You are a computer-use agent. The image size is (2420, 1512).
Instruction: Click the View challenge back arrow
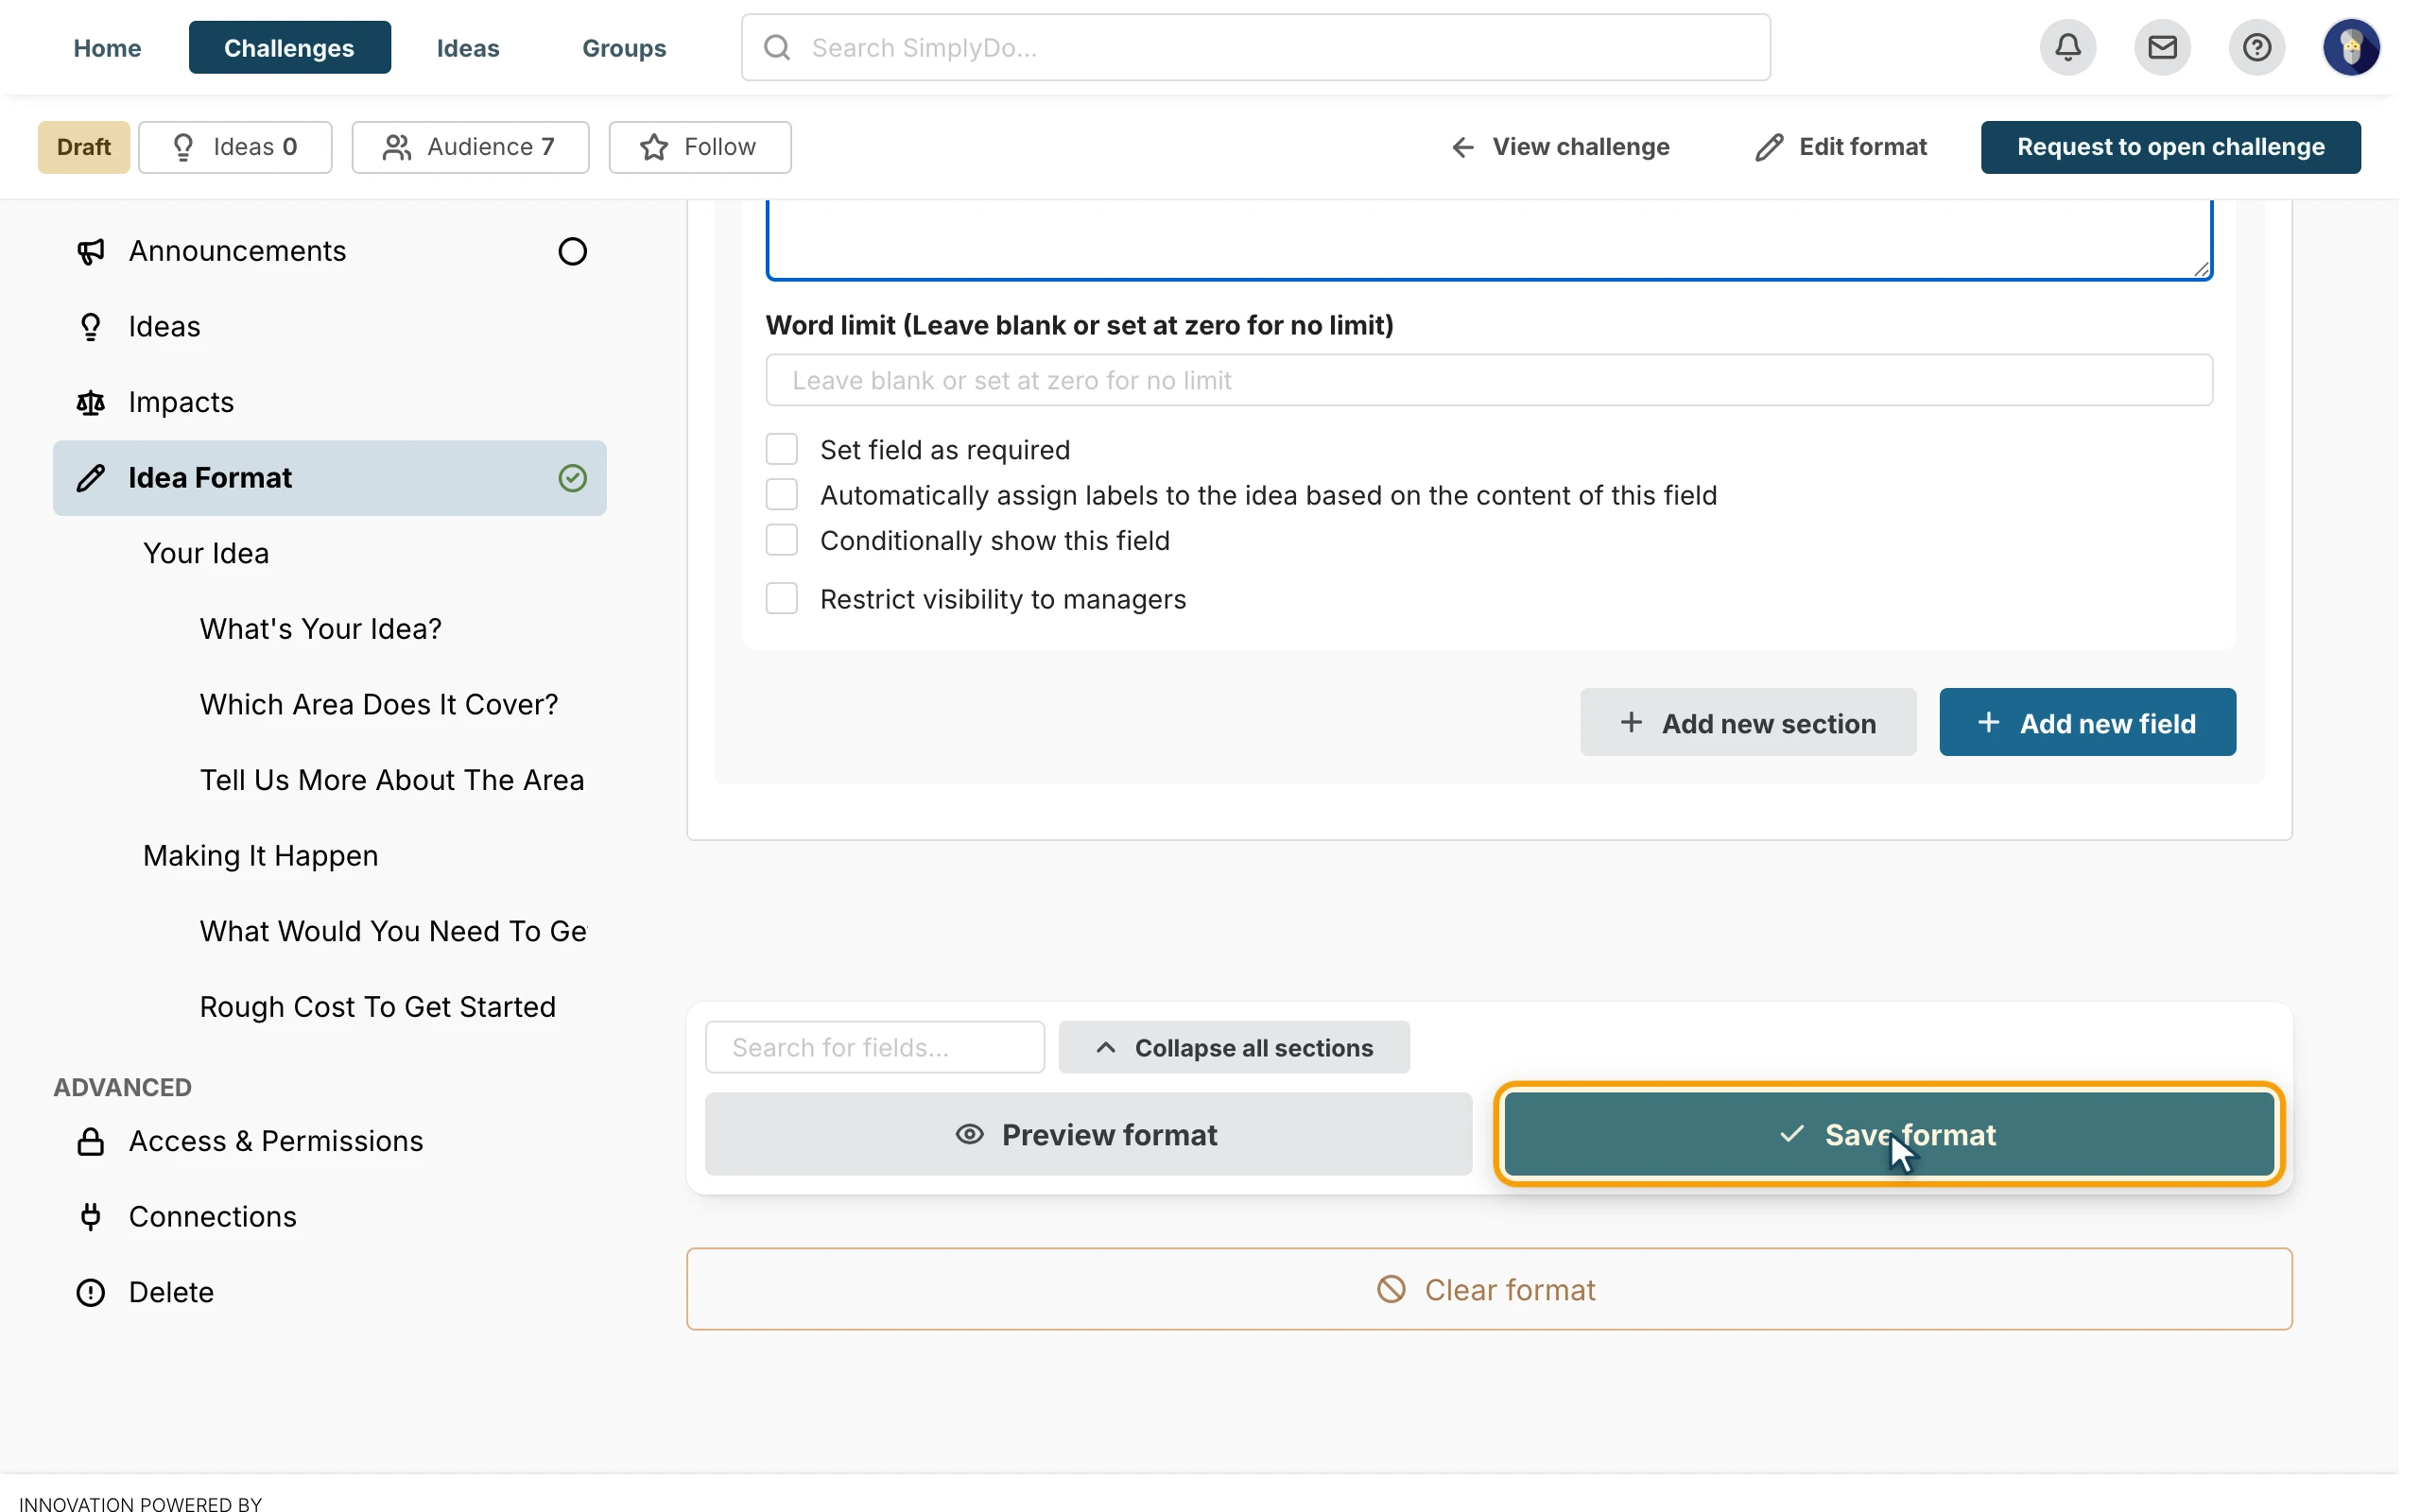[x=1462, y=147]
